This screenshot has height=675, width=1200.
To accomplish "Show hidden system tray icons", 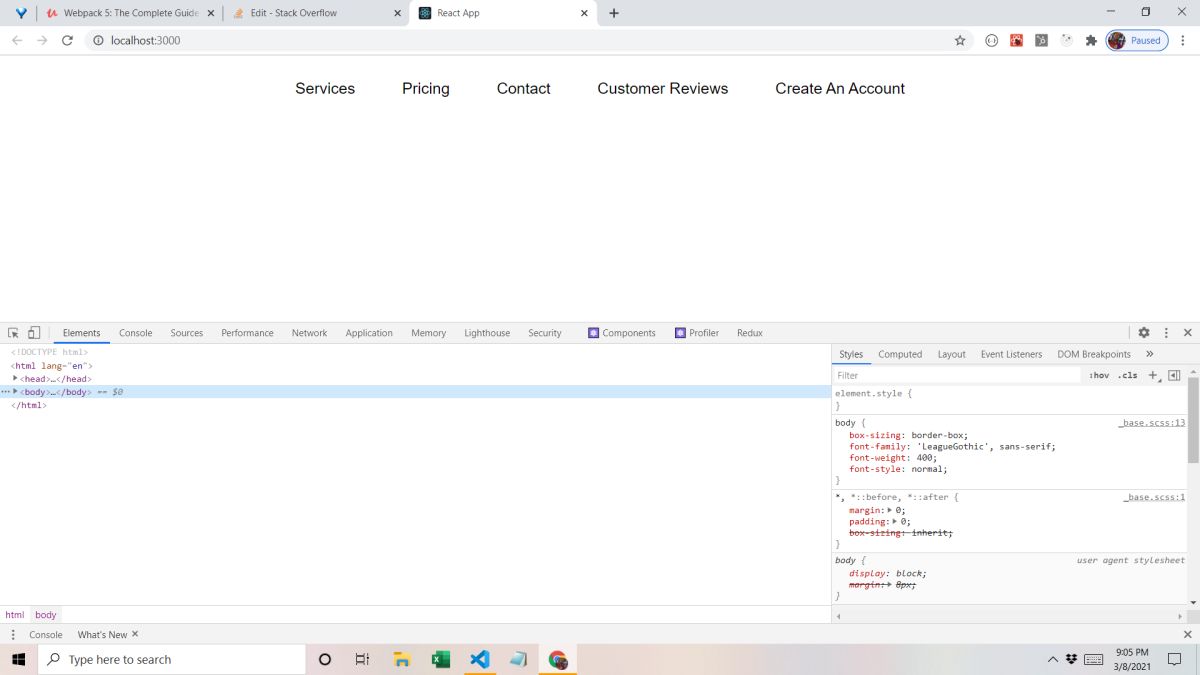I will pyautogui.click(x=1053, y=659).
